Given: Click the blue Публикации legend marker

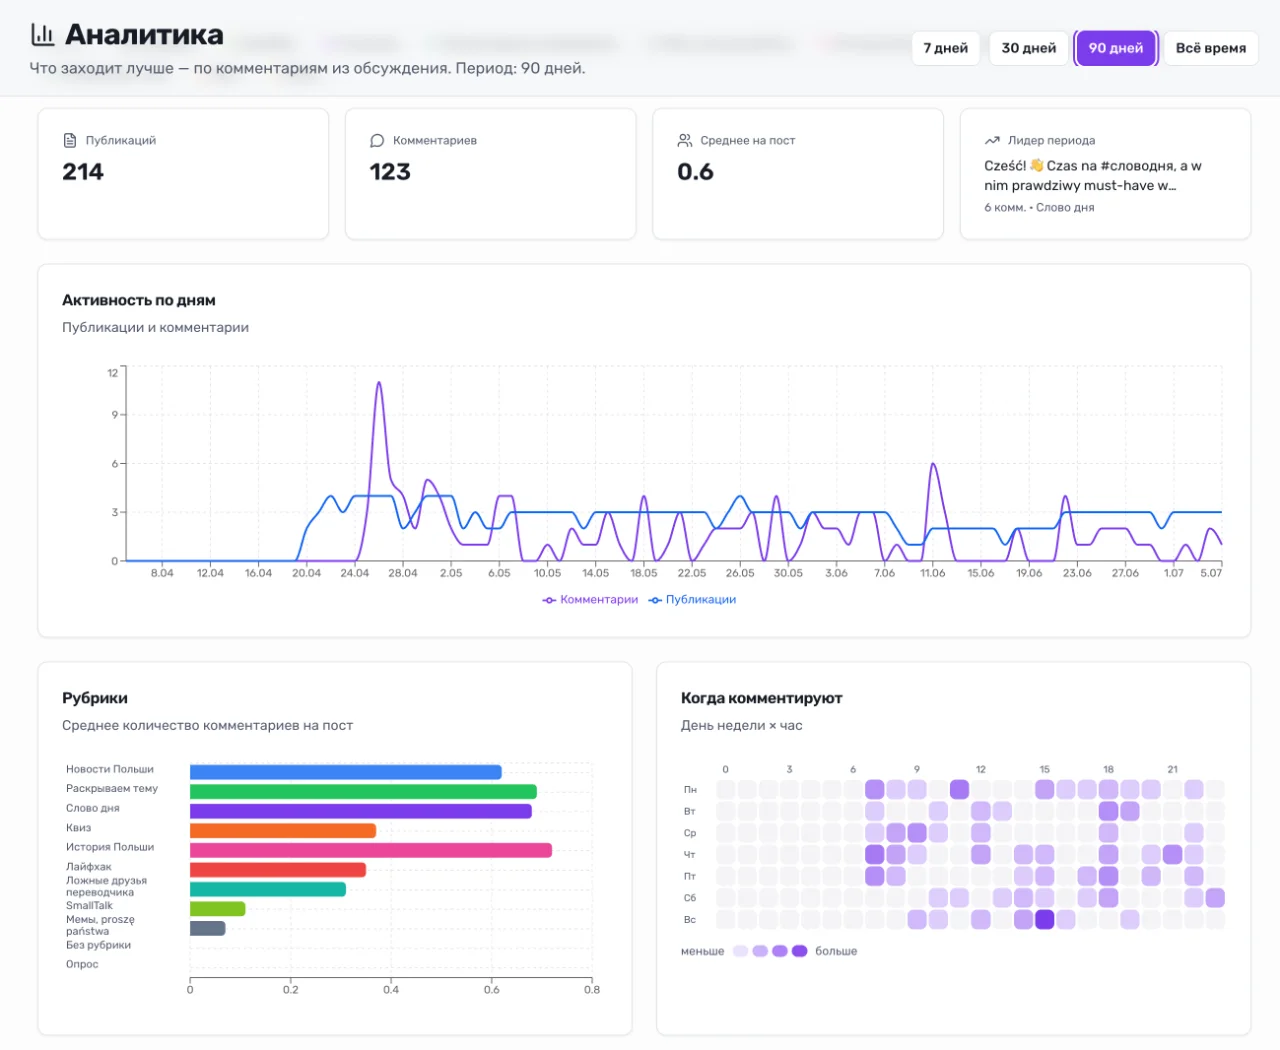Looking at the screenshot, I should (655, 600).
